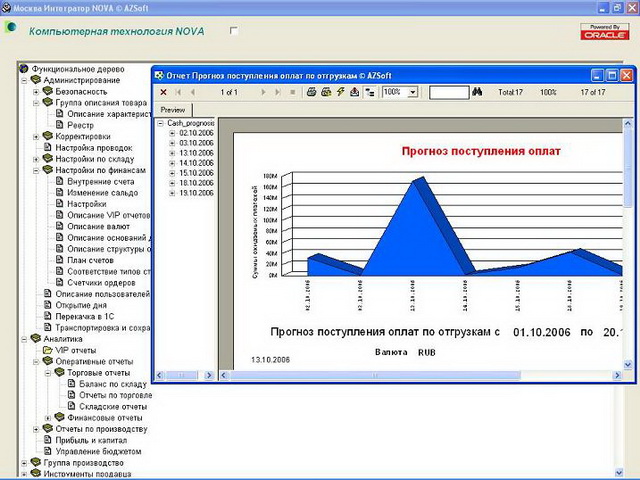Image resolution: width=640 pixels, height=480 pixels.
Task: Click Управление бюджетом document icon
Action: pos(48,451)
